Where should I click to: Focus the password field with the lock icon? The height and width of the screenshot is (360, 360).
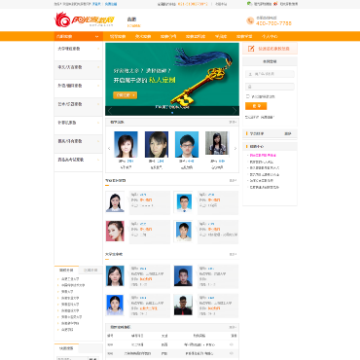[270, 87]
